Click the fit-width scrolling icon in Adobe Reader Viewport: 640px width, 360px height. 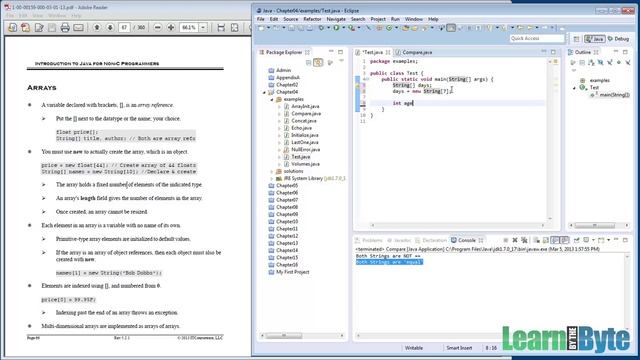pos(221,27)
